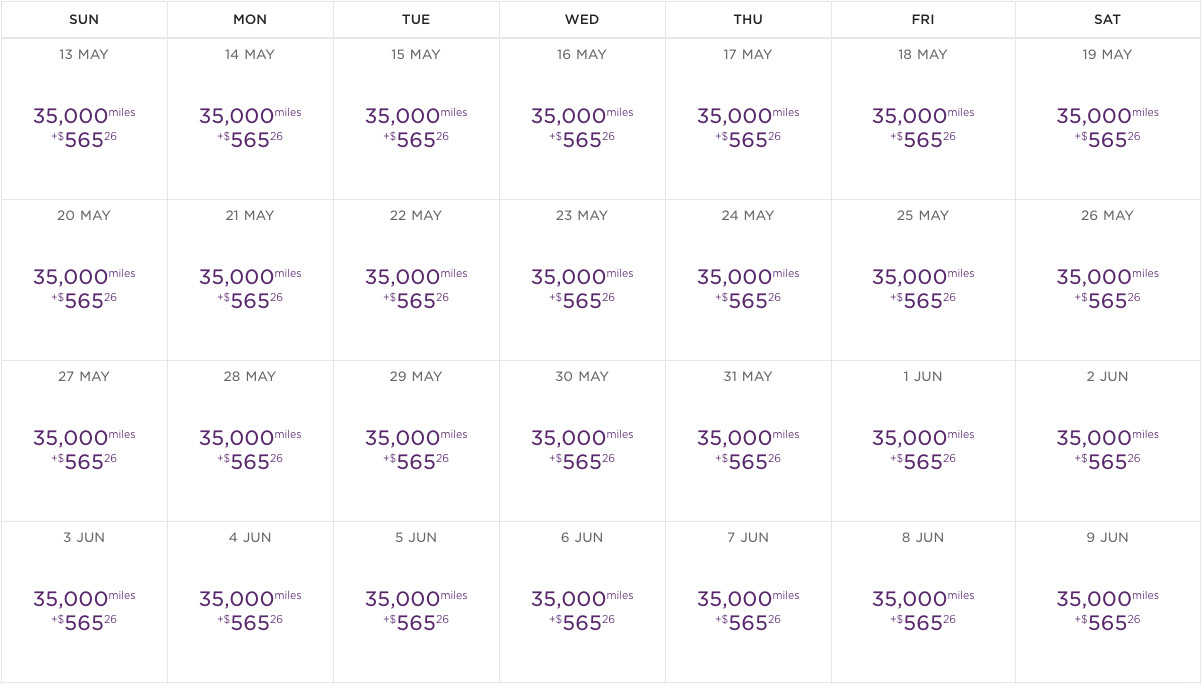Select the 1 Jun fare cell

[923, 449]
